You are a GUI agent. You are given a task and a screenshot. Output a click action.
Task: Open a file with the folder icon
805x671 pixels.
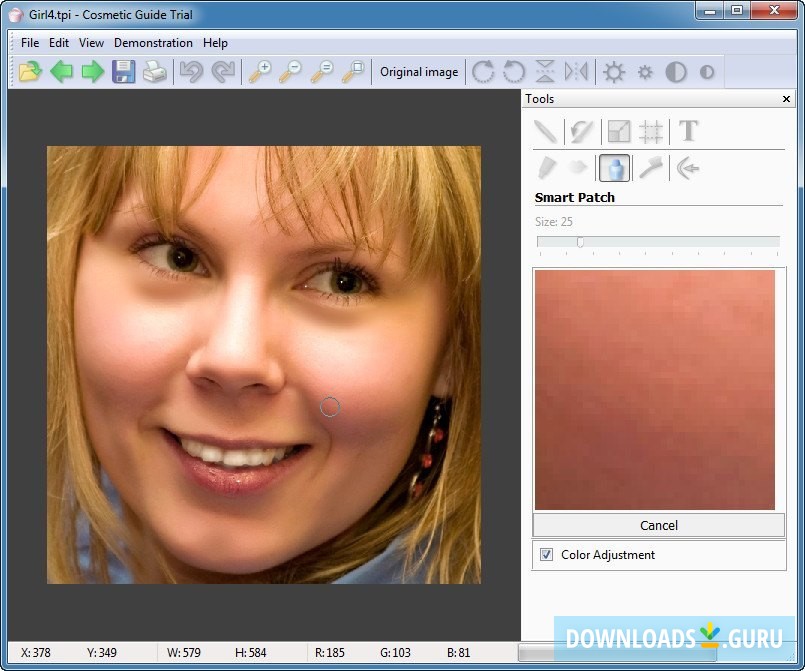pos(29,71)
